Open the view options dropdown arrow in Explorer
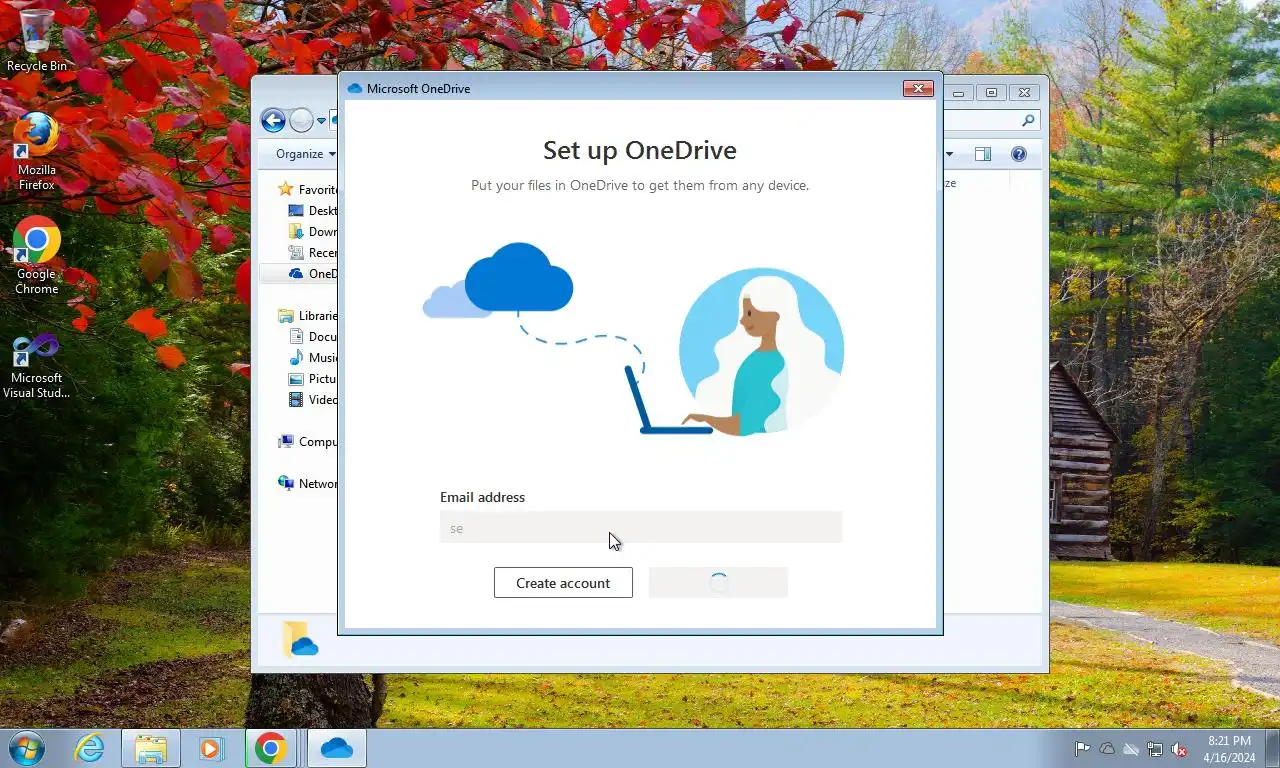This screenshot has width=1280, height=768. click(949, 154)
